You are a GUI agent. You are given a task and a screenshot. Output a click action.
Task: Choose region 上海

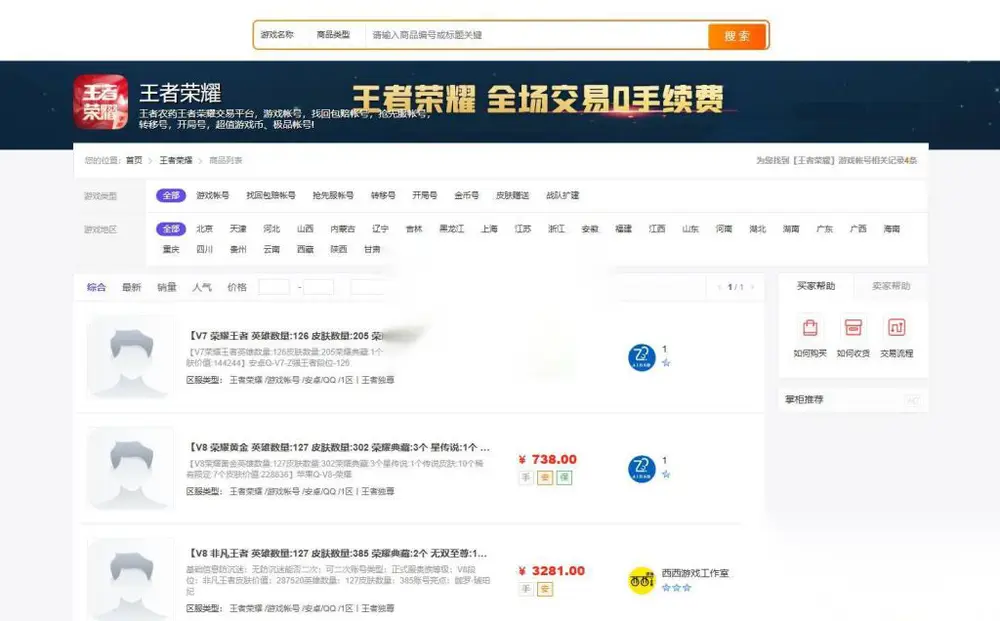[x=489, y=228]
